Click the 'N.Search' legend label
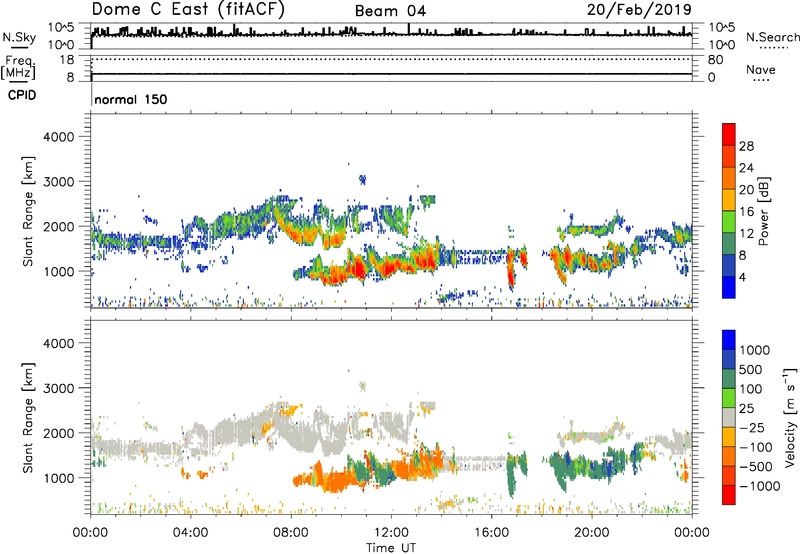Viewport: 800px width, 554px height. (x=772, y=37)
